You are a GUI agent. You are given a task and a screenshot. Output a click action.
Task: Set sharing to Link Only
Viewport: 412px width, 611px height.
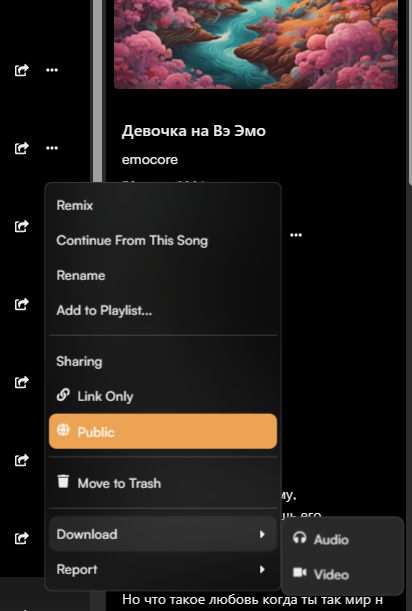[x=163, y=396]
